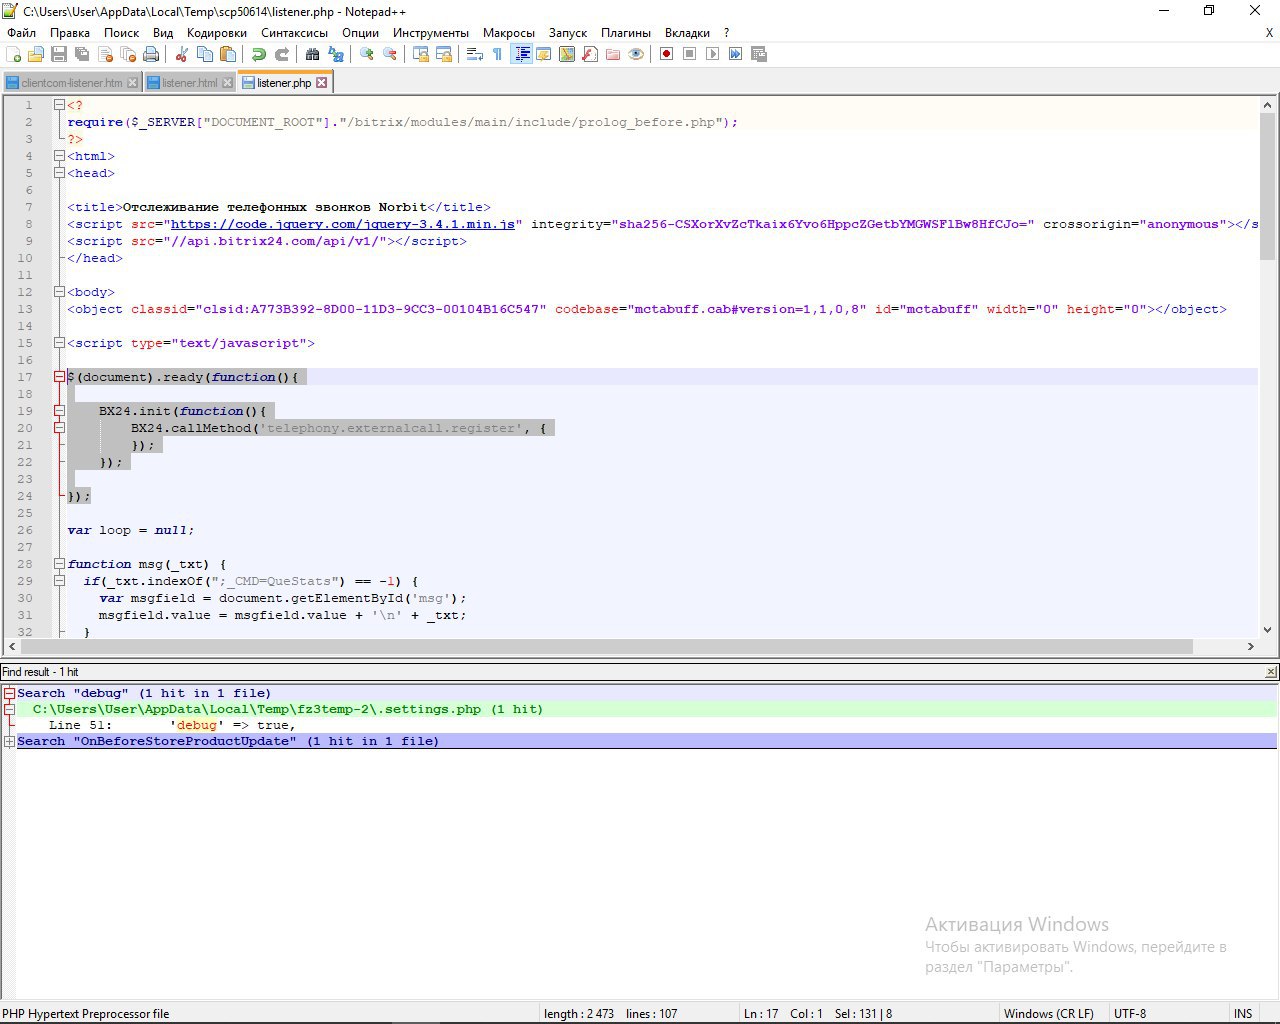Copy selection via toolbar icon

[205, 54]
